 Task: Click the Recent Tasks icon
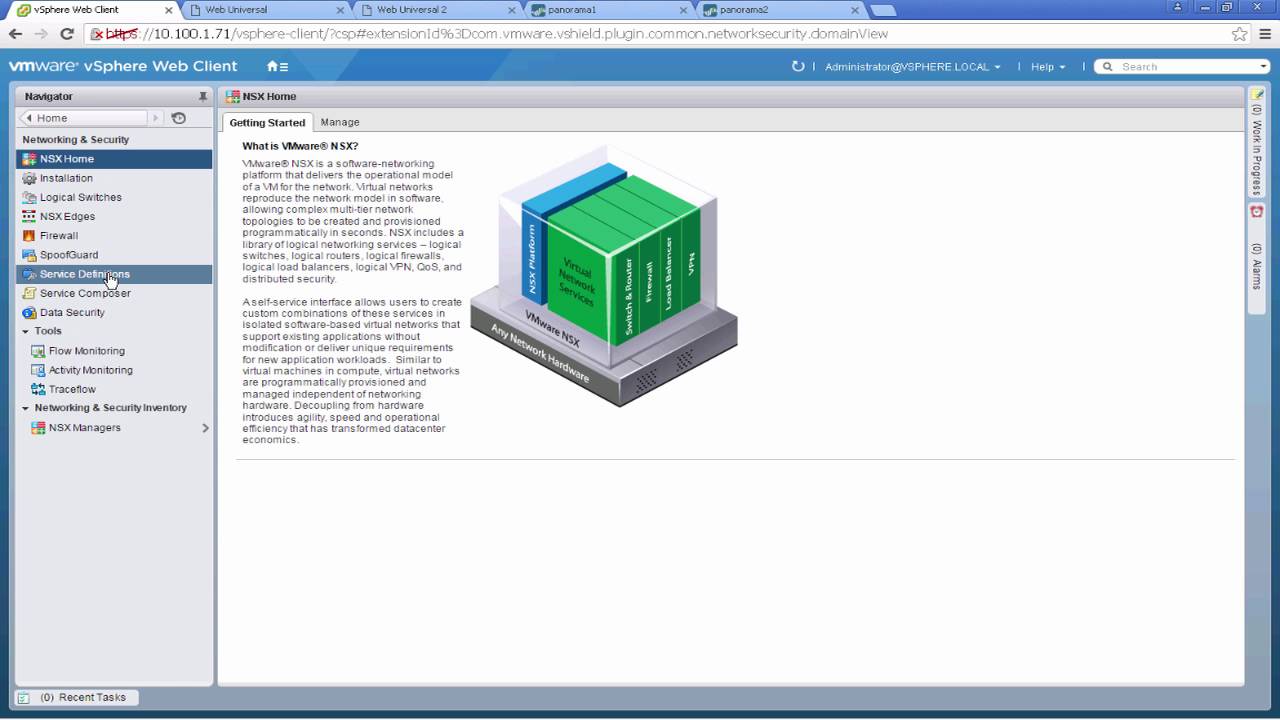point(24,698)
